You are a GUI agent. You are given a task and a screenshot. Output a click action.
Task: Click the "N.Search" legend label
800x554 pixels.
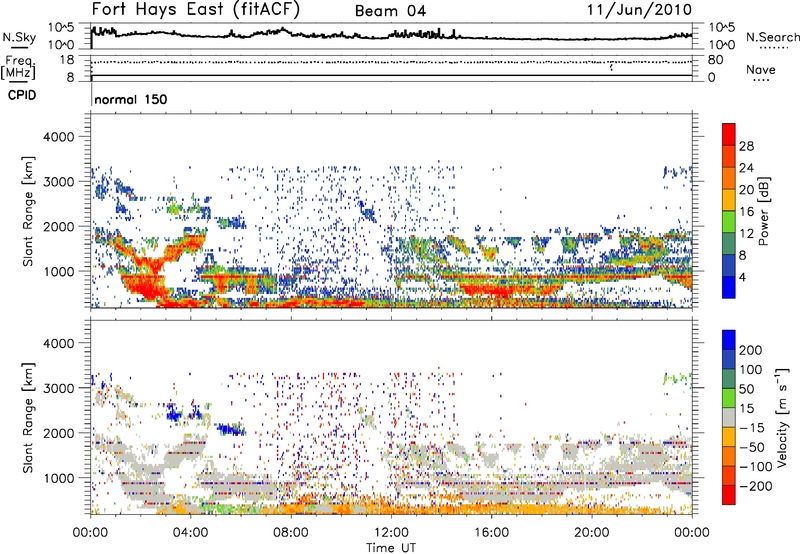point(772,37)
